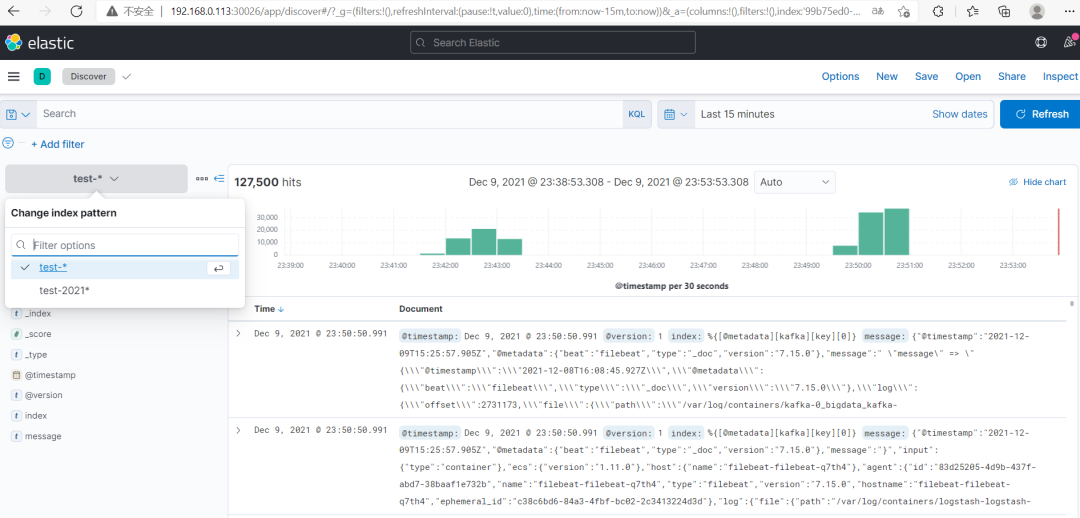Image resolution: width=1080 pixels, height=518 pixels.
Task: Click the Discover breadcrumb chevron
Action: click(x=126, y=76)
